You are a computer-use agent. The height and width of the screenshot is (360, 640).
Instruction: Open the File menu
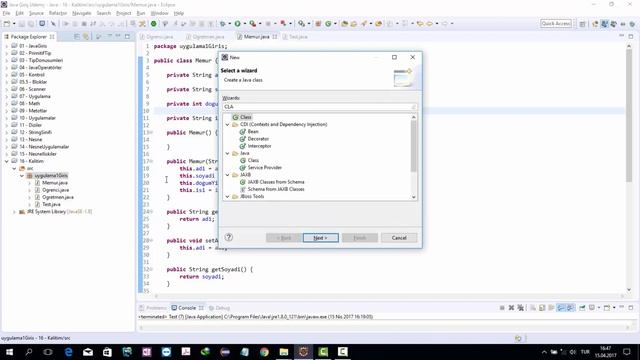(6, 13)
